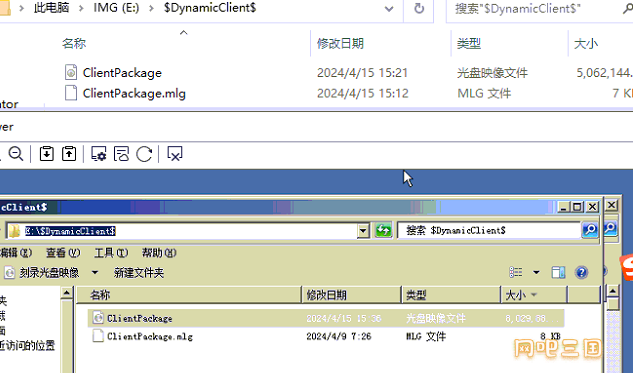Select the ClientPackage disc image icon in top window
The image size is (633, 373).
point(71,72)
